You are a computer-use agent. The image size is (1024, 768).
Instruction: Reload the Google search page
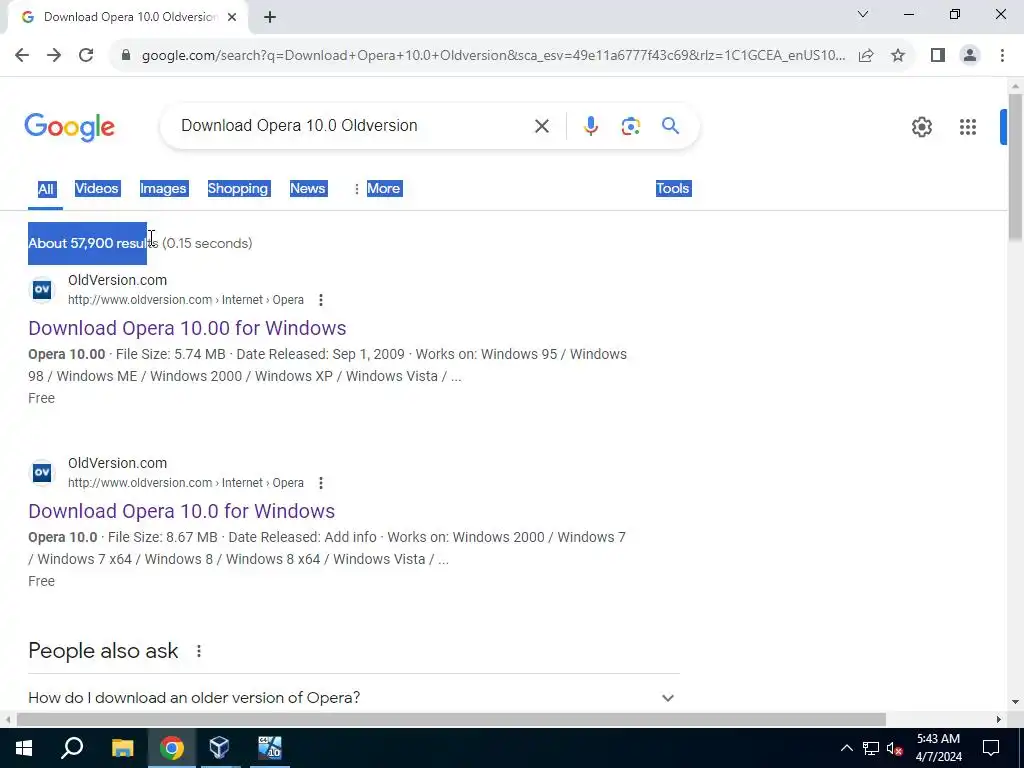point(86,56)
